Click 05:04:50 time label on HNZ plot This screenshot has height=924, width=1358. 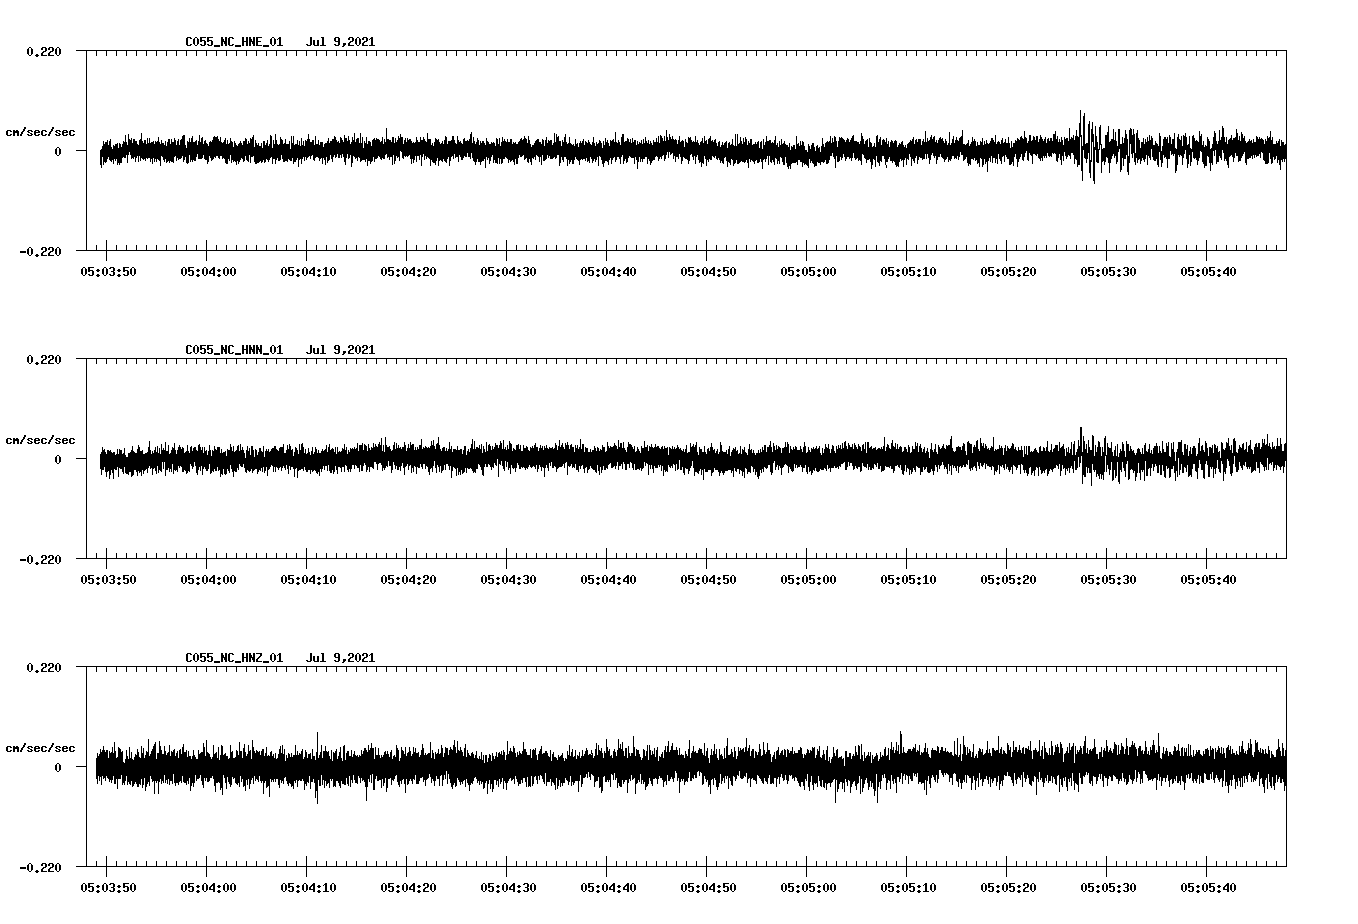(708, 888)
